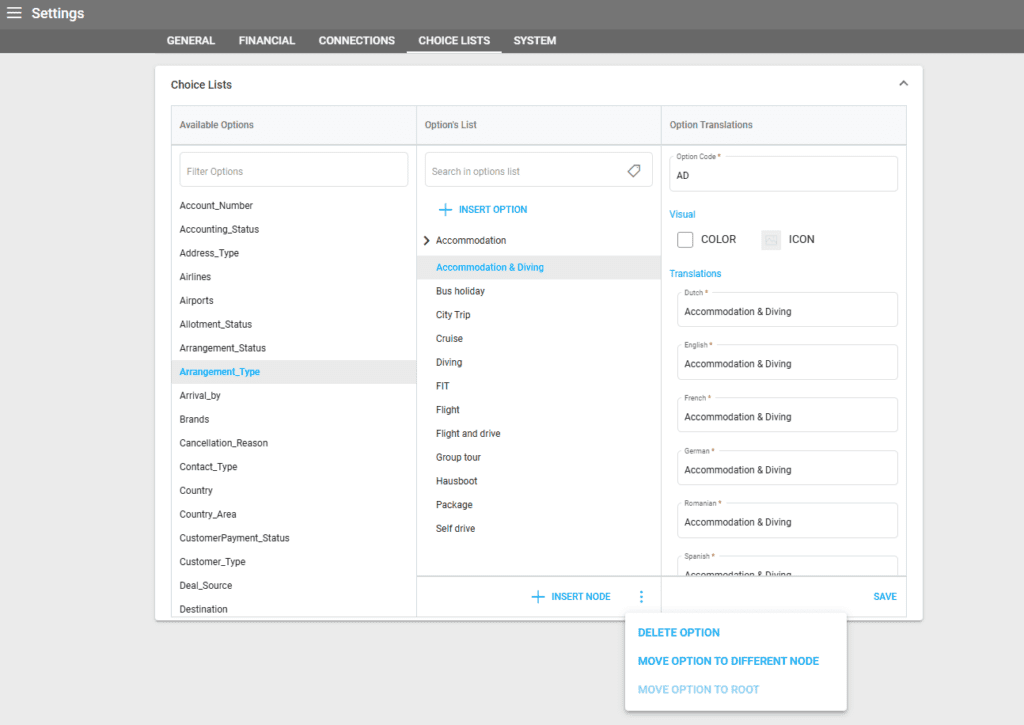Edit the German translation field
The height and width of the screenshot is (725, 1024).
click(x=787, y=470)
